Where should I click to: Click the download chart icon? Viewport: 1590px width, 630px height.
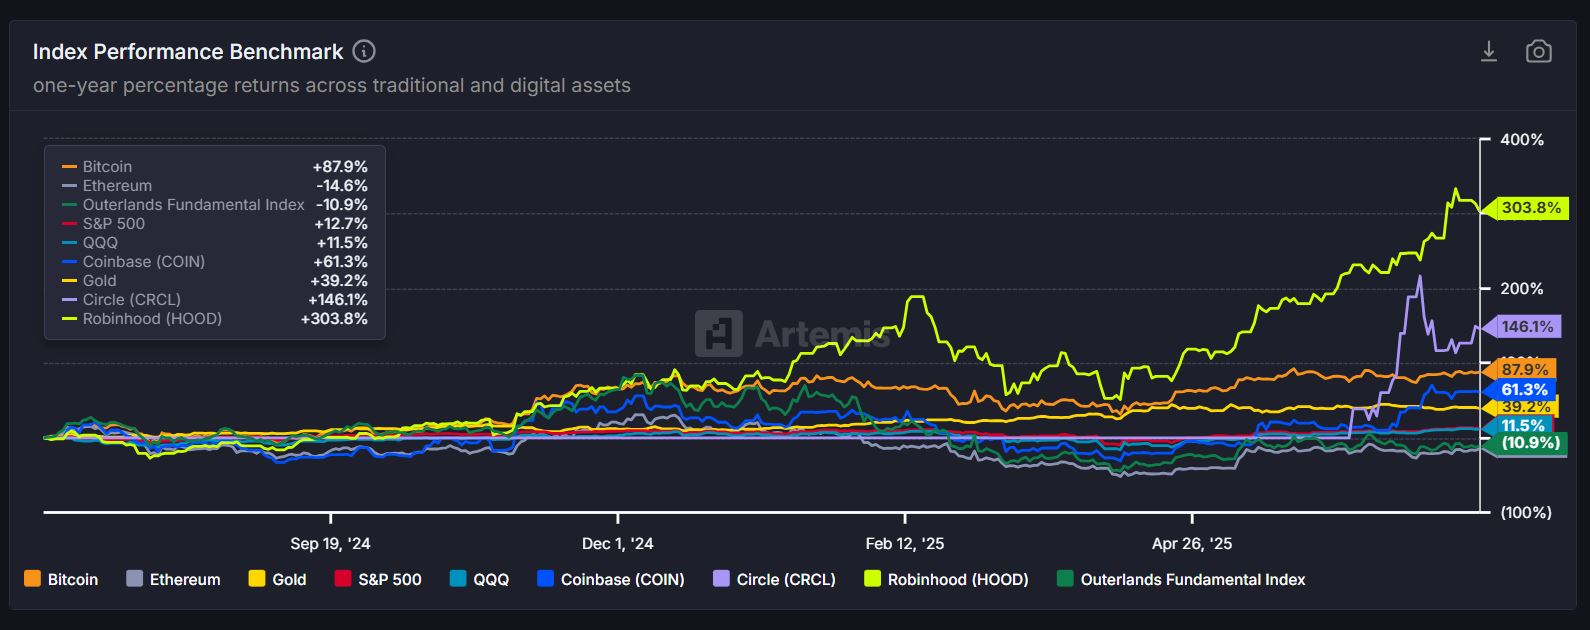coord(1488,51)
